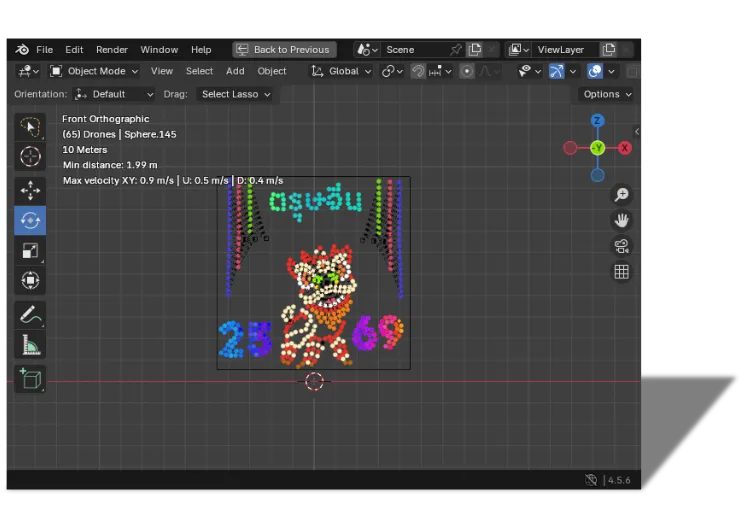743x528 pixels.
Task: Select the Scale tool
Action: (30, 250)
